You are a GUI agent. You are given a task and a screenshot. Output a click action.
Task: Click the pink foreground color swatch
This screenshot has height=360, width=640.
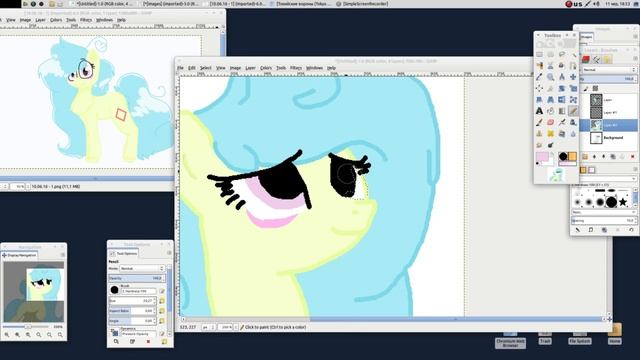pos(542,156)
